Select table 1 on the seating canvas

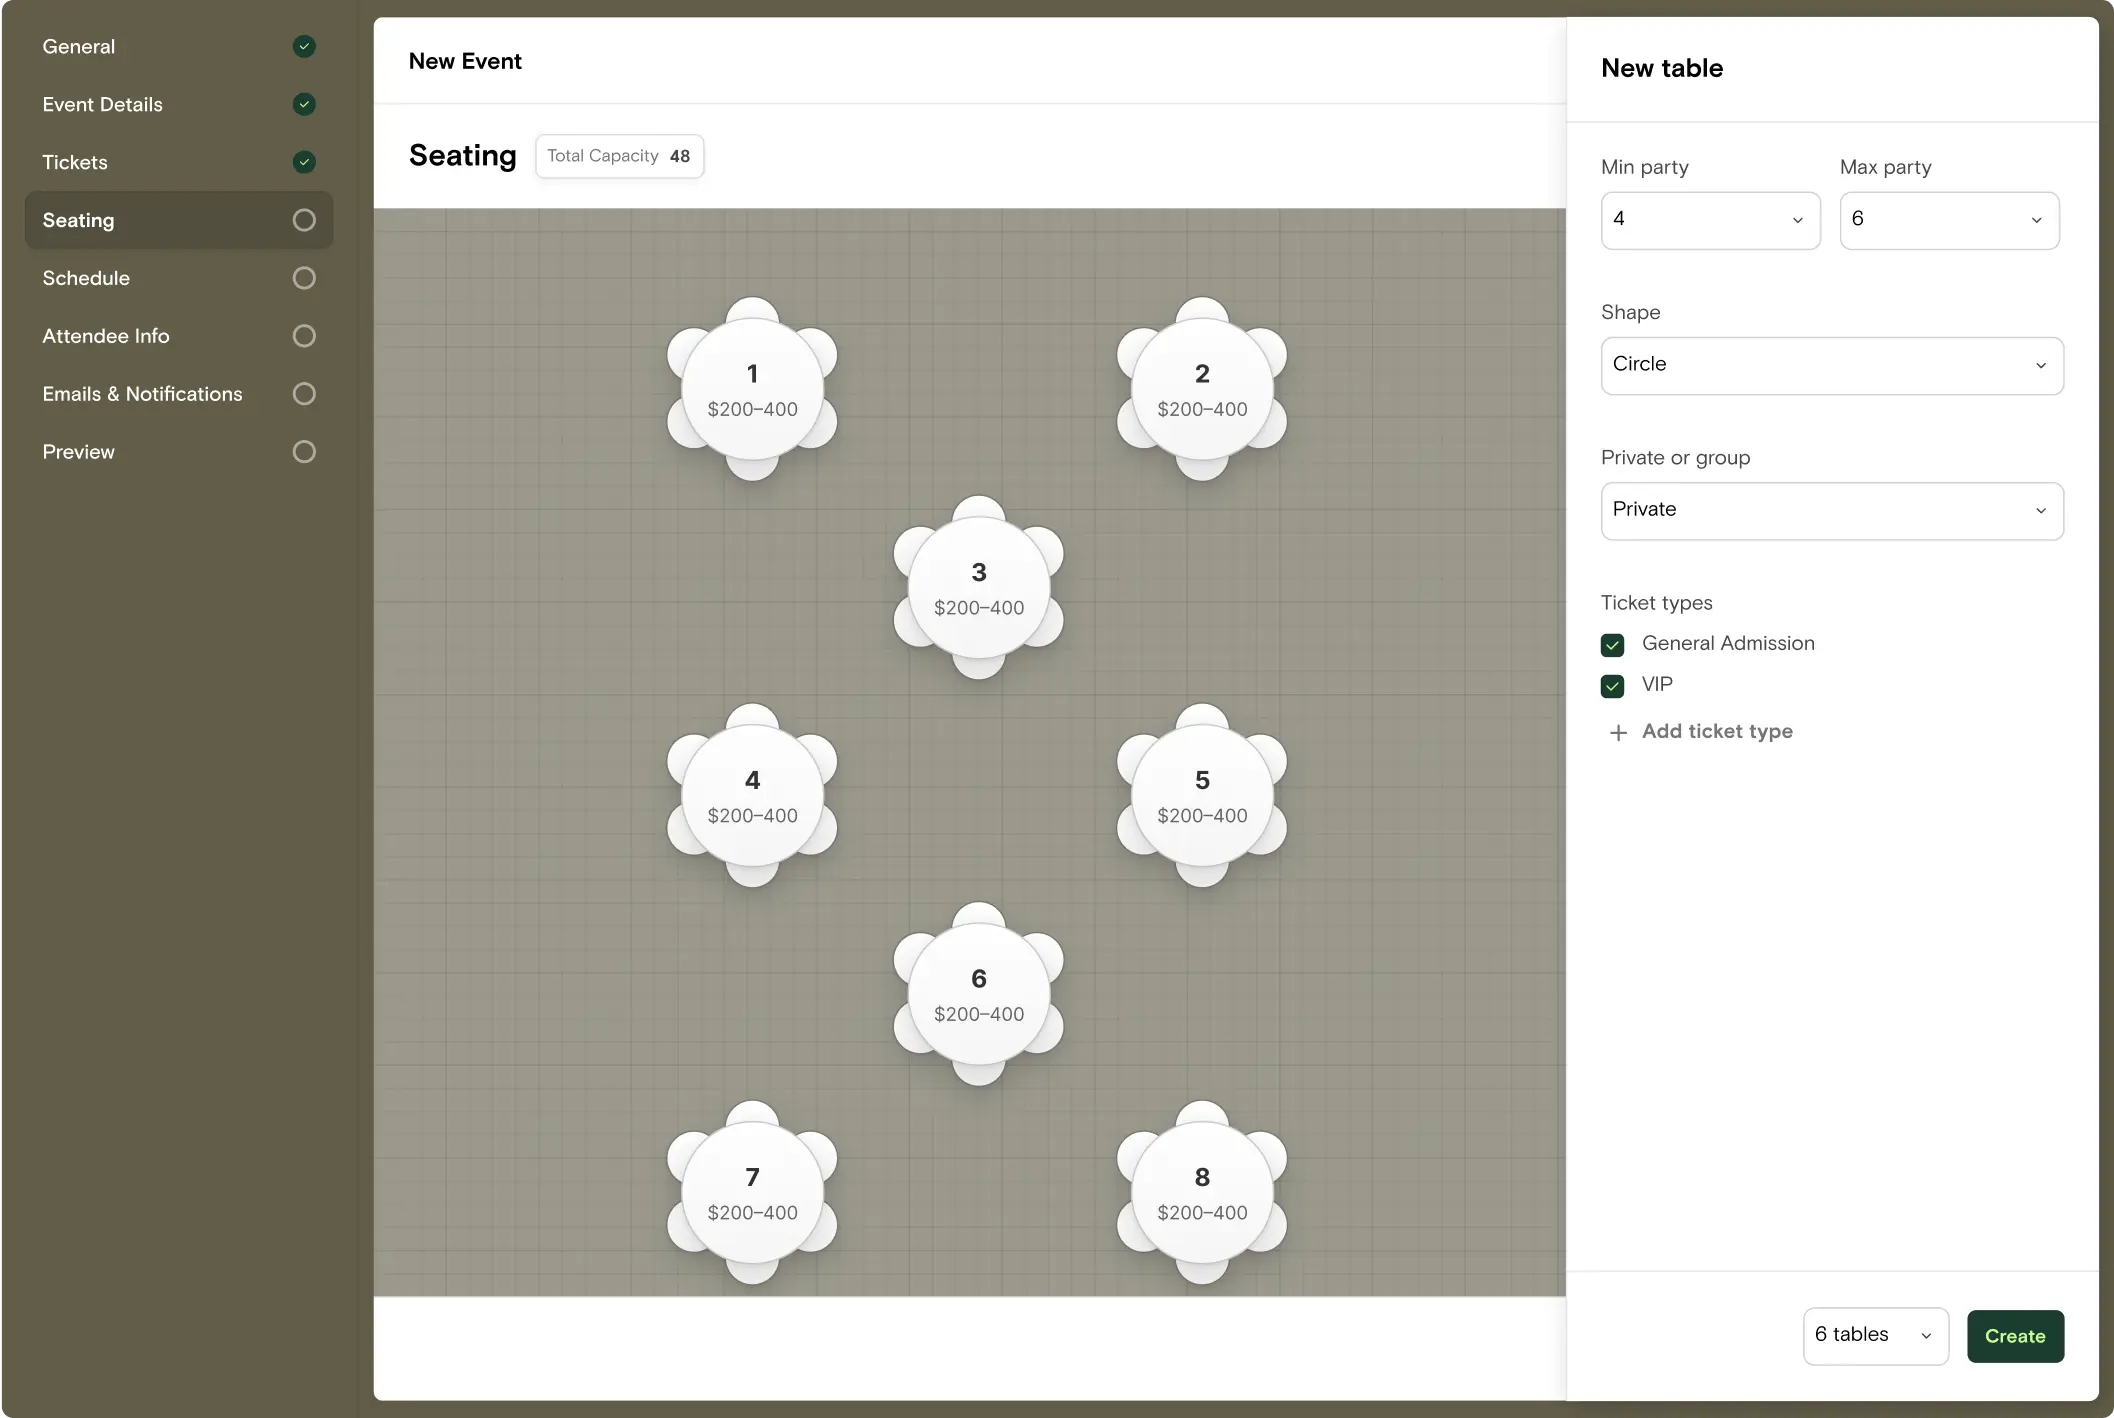pyautogui.click(x=752, y=389)
